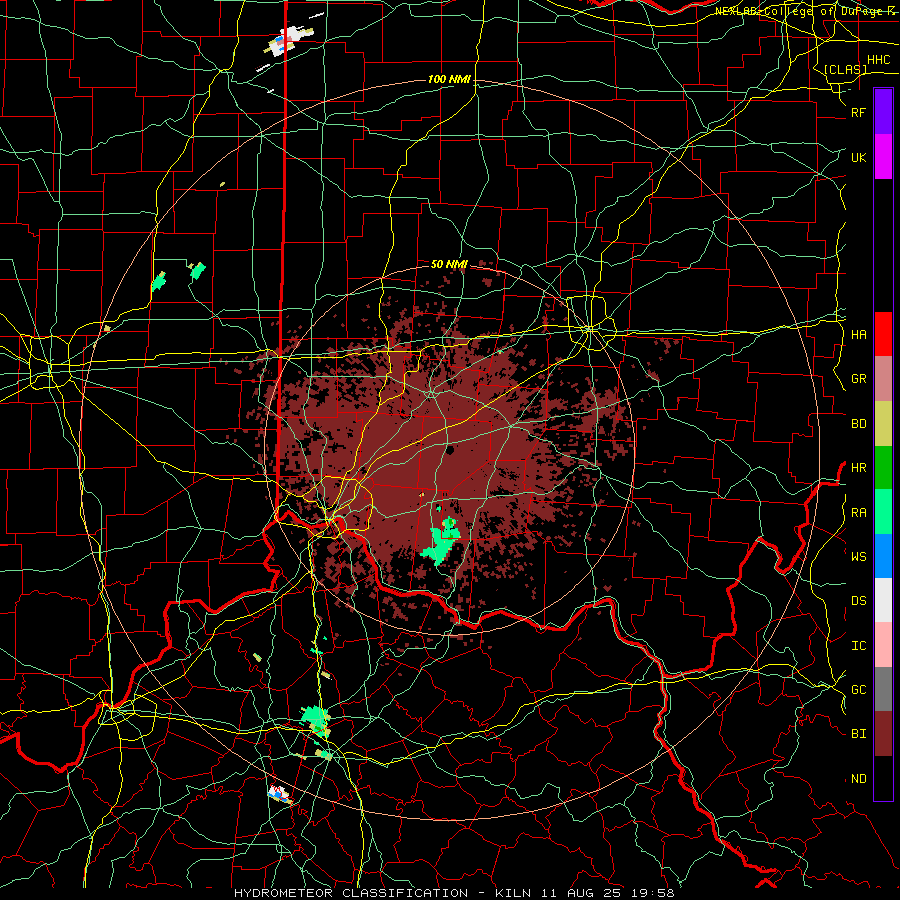Click the ND black legend swatch

883,778
